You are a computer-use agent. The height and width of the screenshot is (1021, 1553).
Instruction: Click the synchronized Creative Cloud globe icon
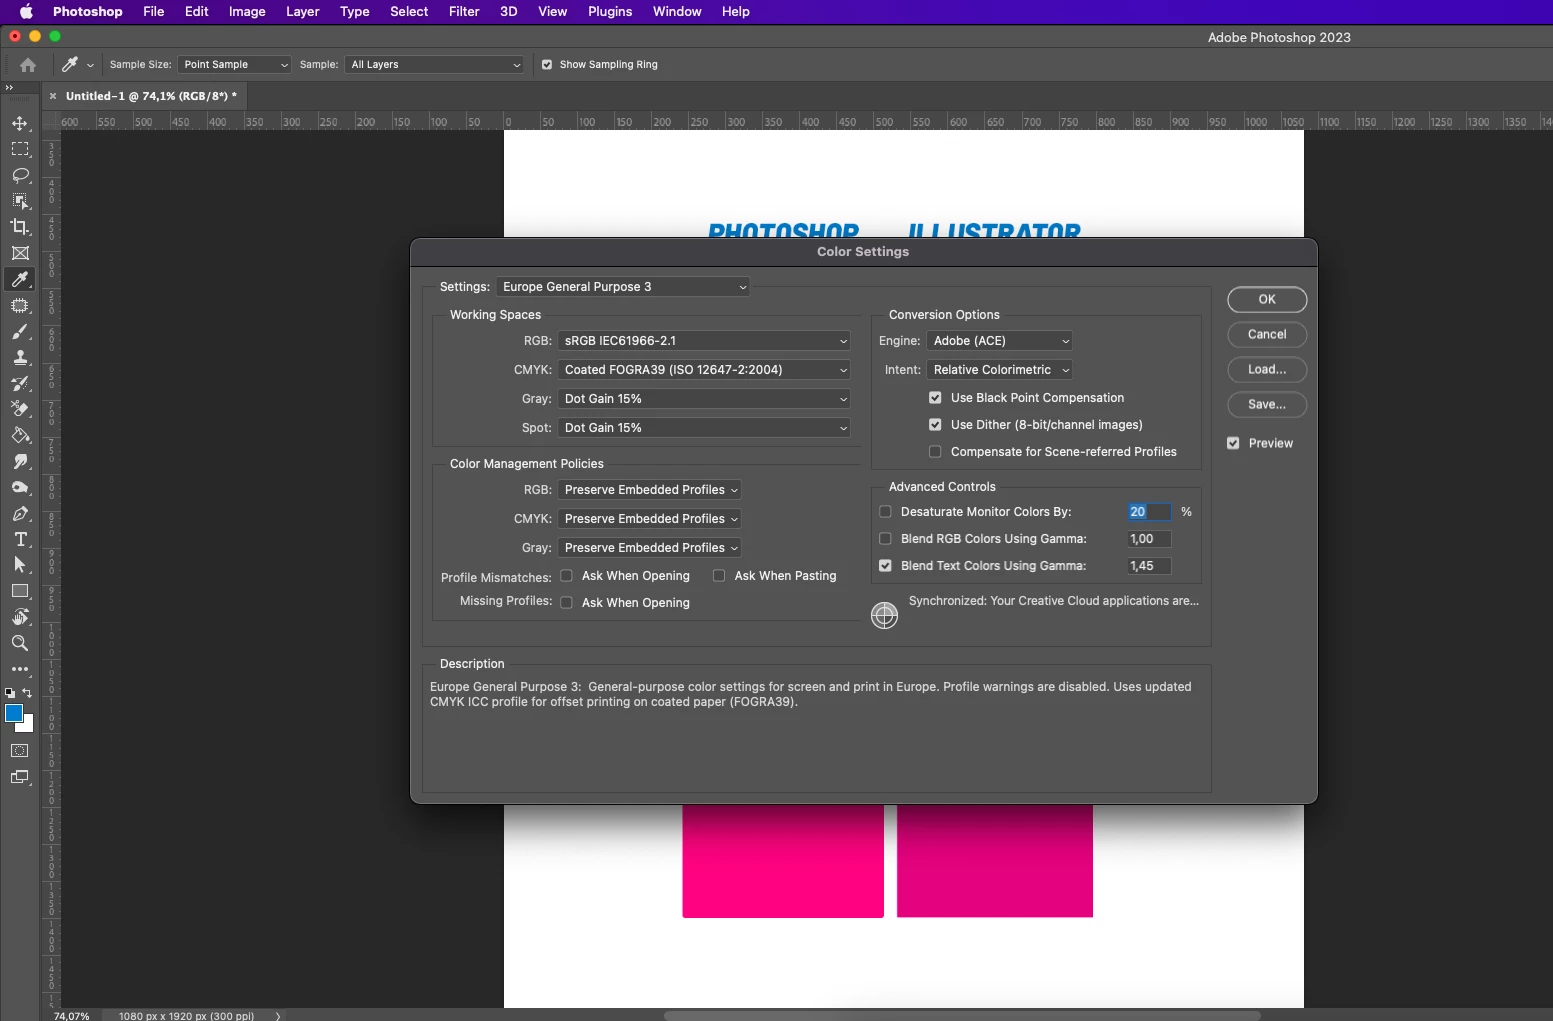[x=885, y=615]
